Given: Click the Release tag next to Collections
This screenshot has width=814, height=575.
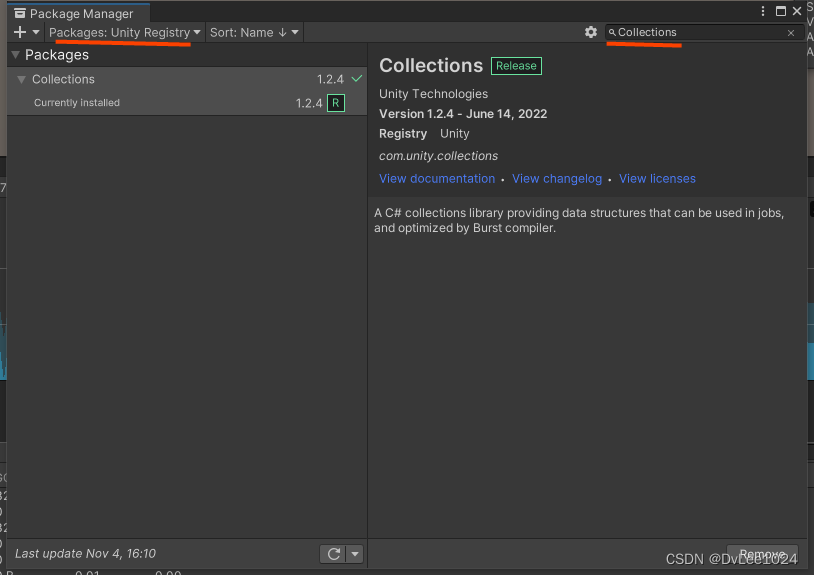Looking at the screenshot, I should 516,66.
